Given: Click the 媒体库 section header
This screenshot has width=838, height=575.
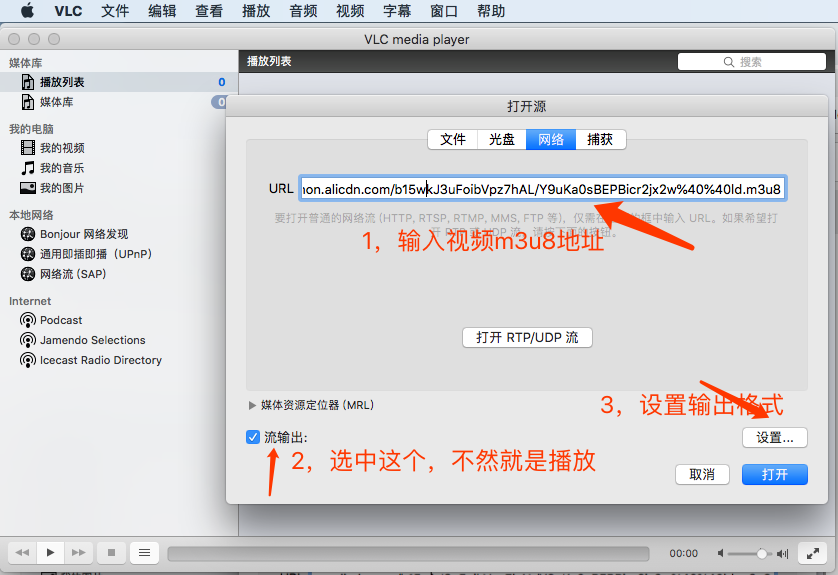Looking at the screenshot, I should [26, 63].
